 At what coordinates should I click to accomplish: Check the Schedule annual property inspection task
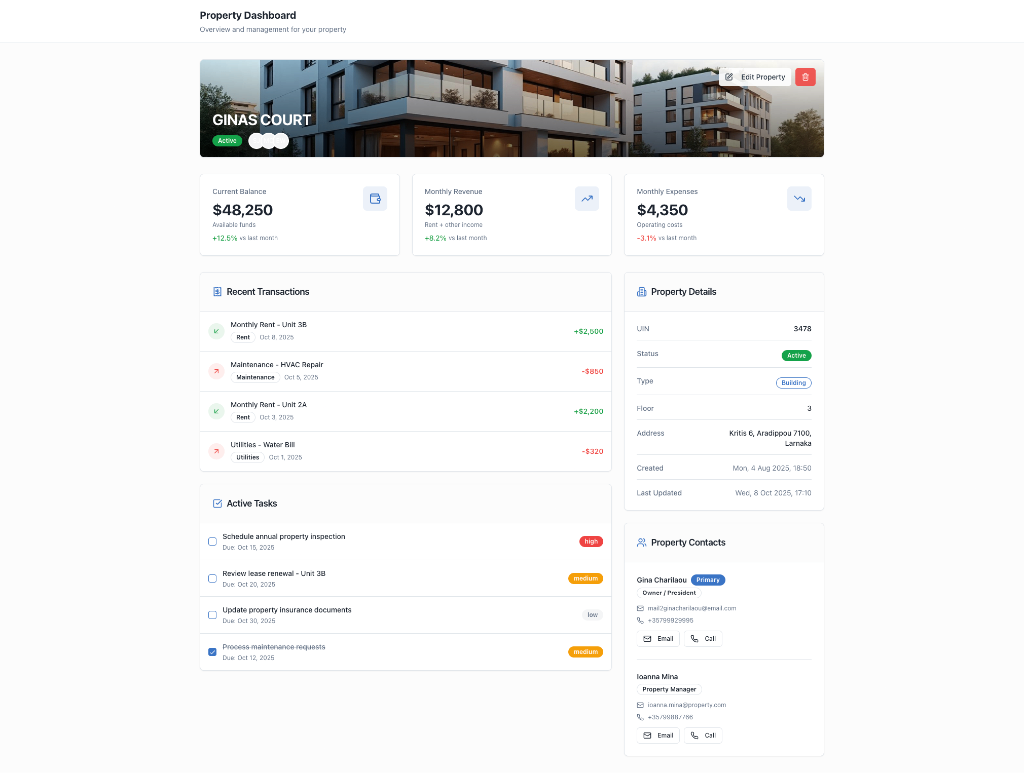tap(212, 541)
